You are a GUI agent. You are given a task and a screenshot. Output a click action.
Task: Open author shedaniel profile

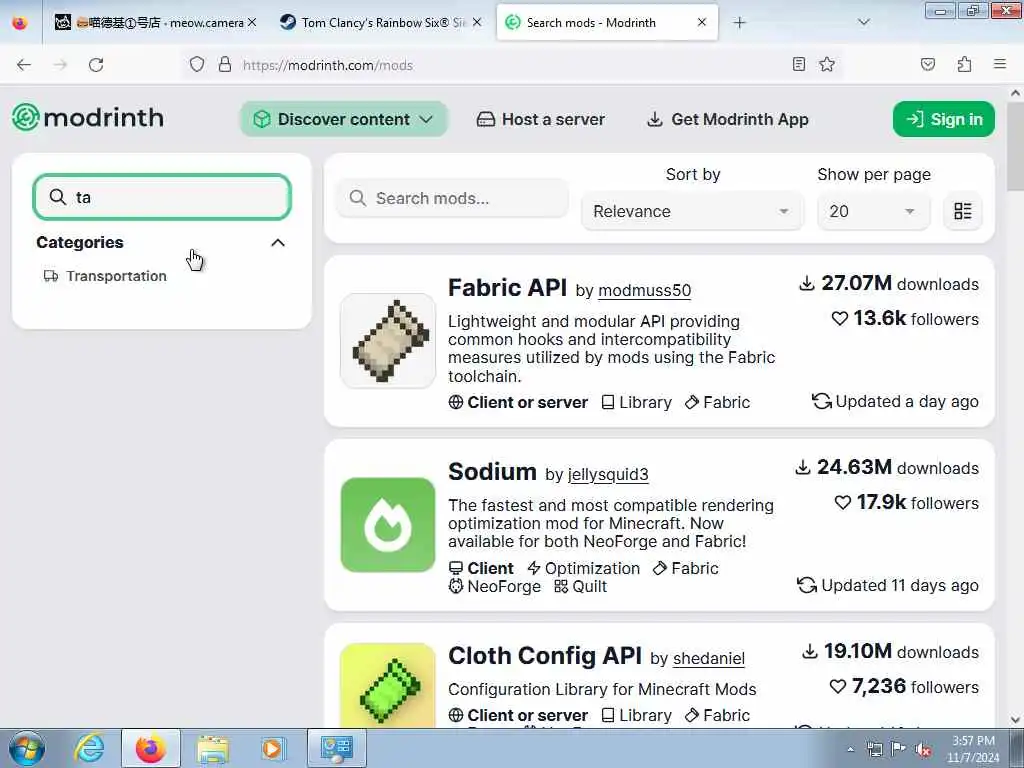pos(709,658)
